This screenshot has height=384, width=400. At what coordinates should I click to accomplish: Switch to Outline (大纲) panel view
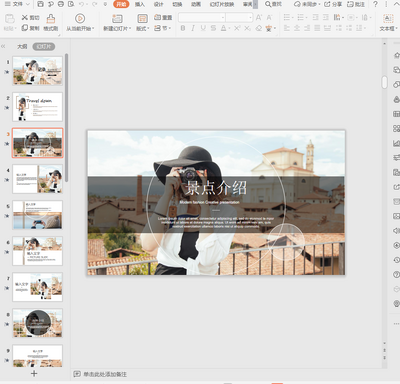point(22,47)
